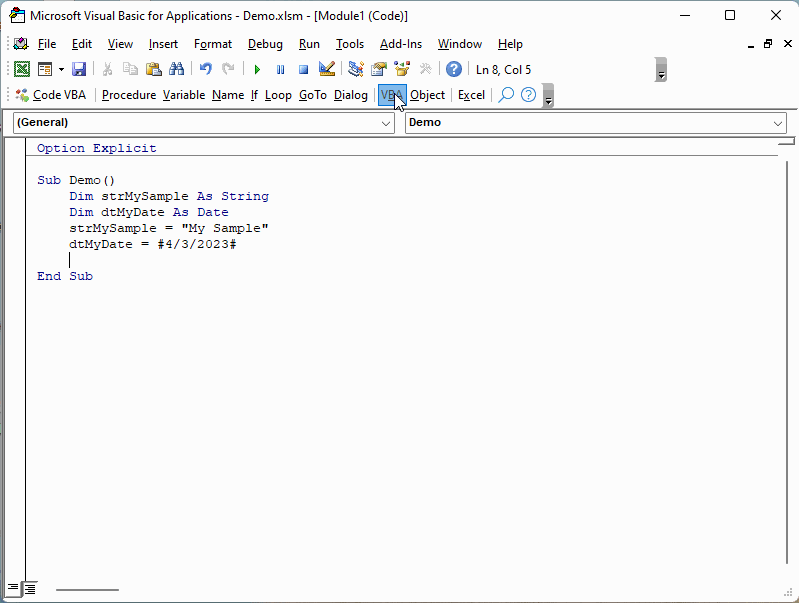Open the Tools menu
The width and height of the screenshot is (799, 603).
click(x=350, y=44)
